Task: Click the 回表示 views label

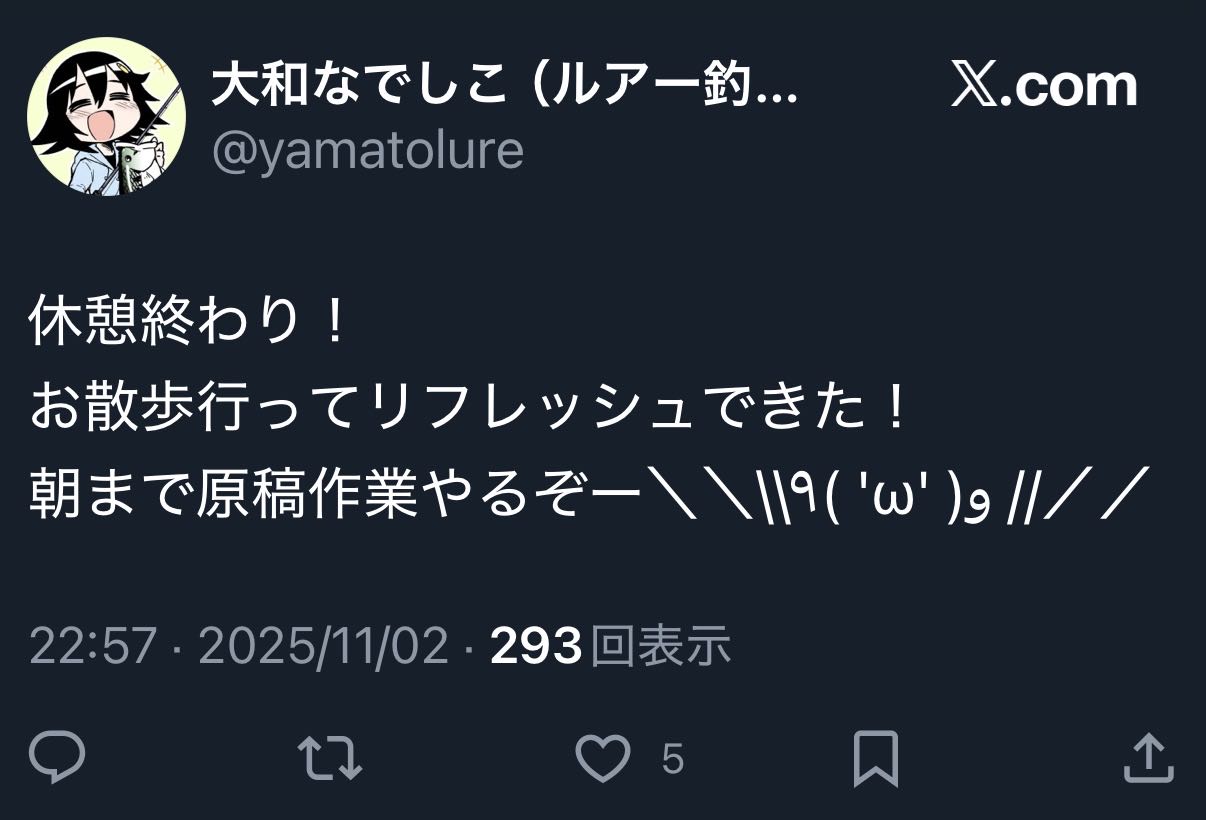Action: (661, 646)
